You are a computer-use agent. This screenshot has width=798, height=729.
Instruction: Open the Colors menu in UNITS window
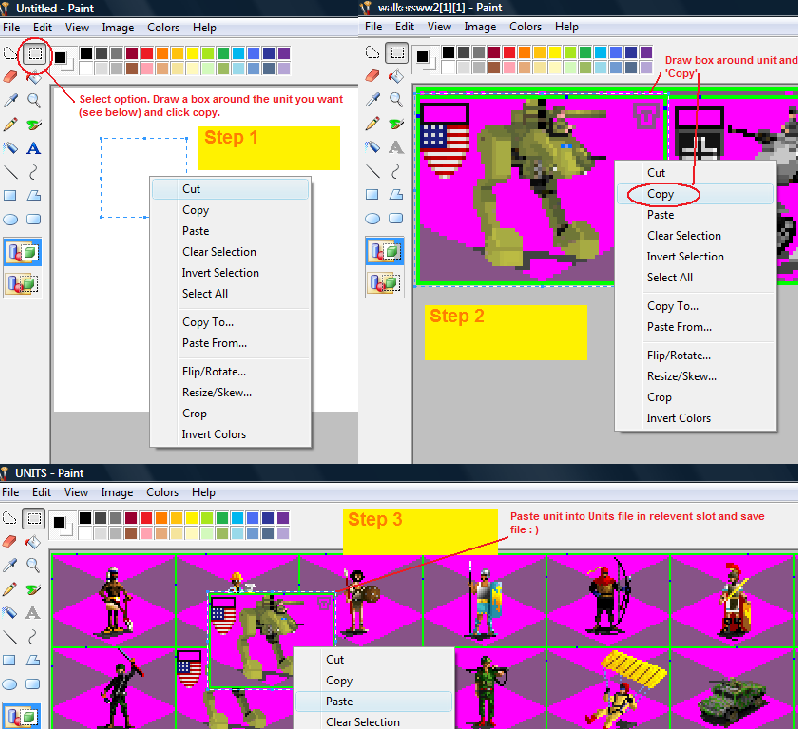pyautogui.click(x=162, y=492)
